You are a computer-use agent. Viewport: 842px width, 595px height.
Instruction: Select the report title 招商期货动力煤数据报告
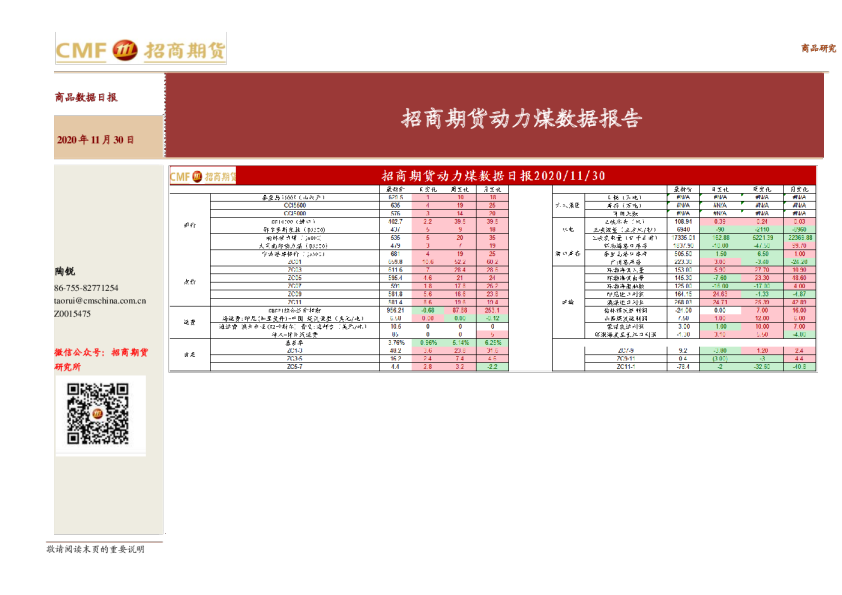521,119
